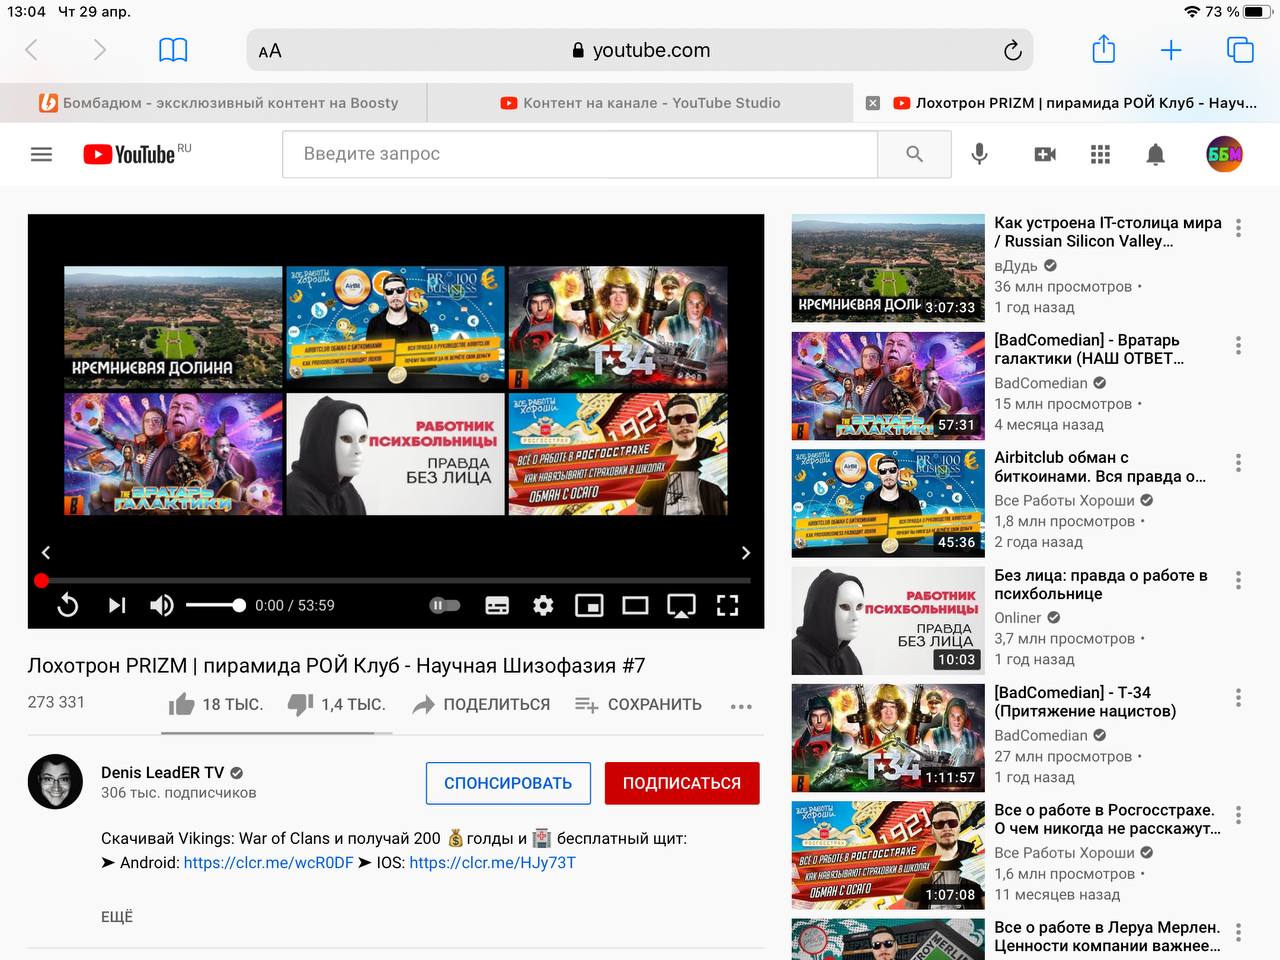The width and height of the screenshot is (1280, 960).
Task: Open options for Airbitclub обман video
Action: tap(1238, 463)
